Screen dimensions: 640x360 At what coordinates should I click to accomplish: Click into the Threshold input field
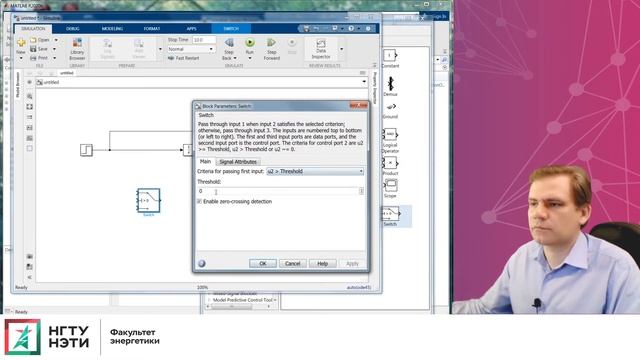[x=278, y=191]
